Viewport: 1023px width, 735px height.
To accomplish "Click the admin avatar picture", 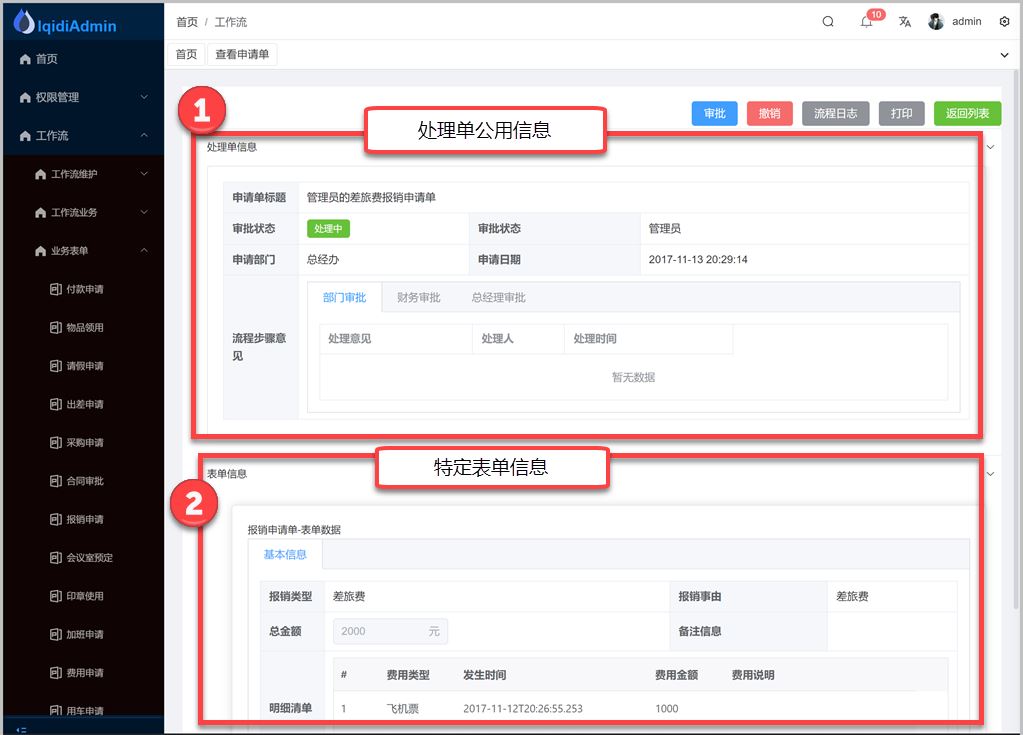I will tap(936, 22).
